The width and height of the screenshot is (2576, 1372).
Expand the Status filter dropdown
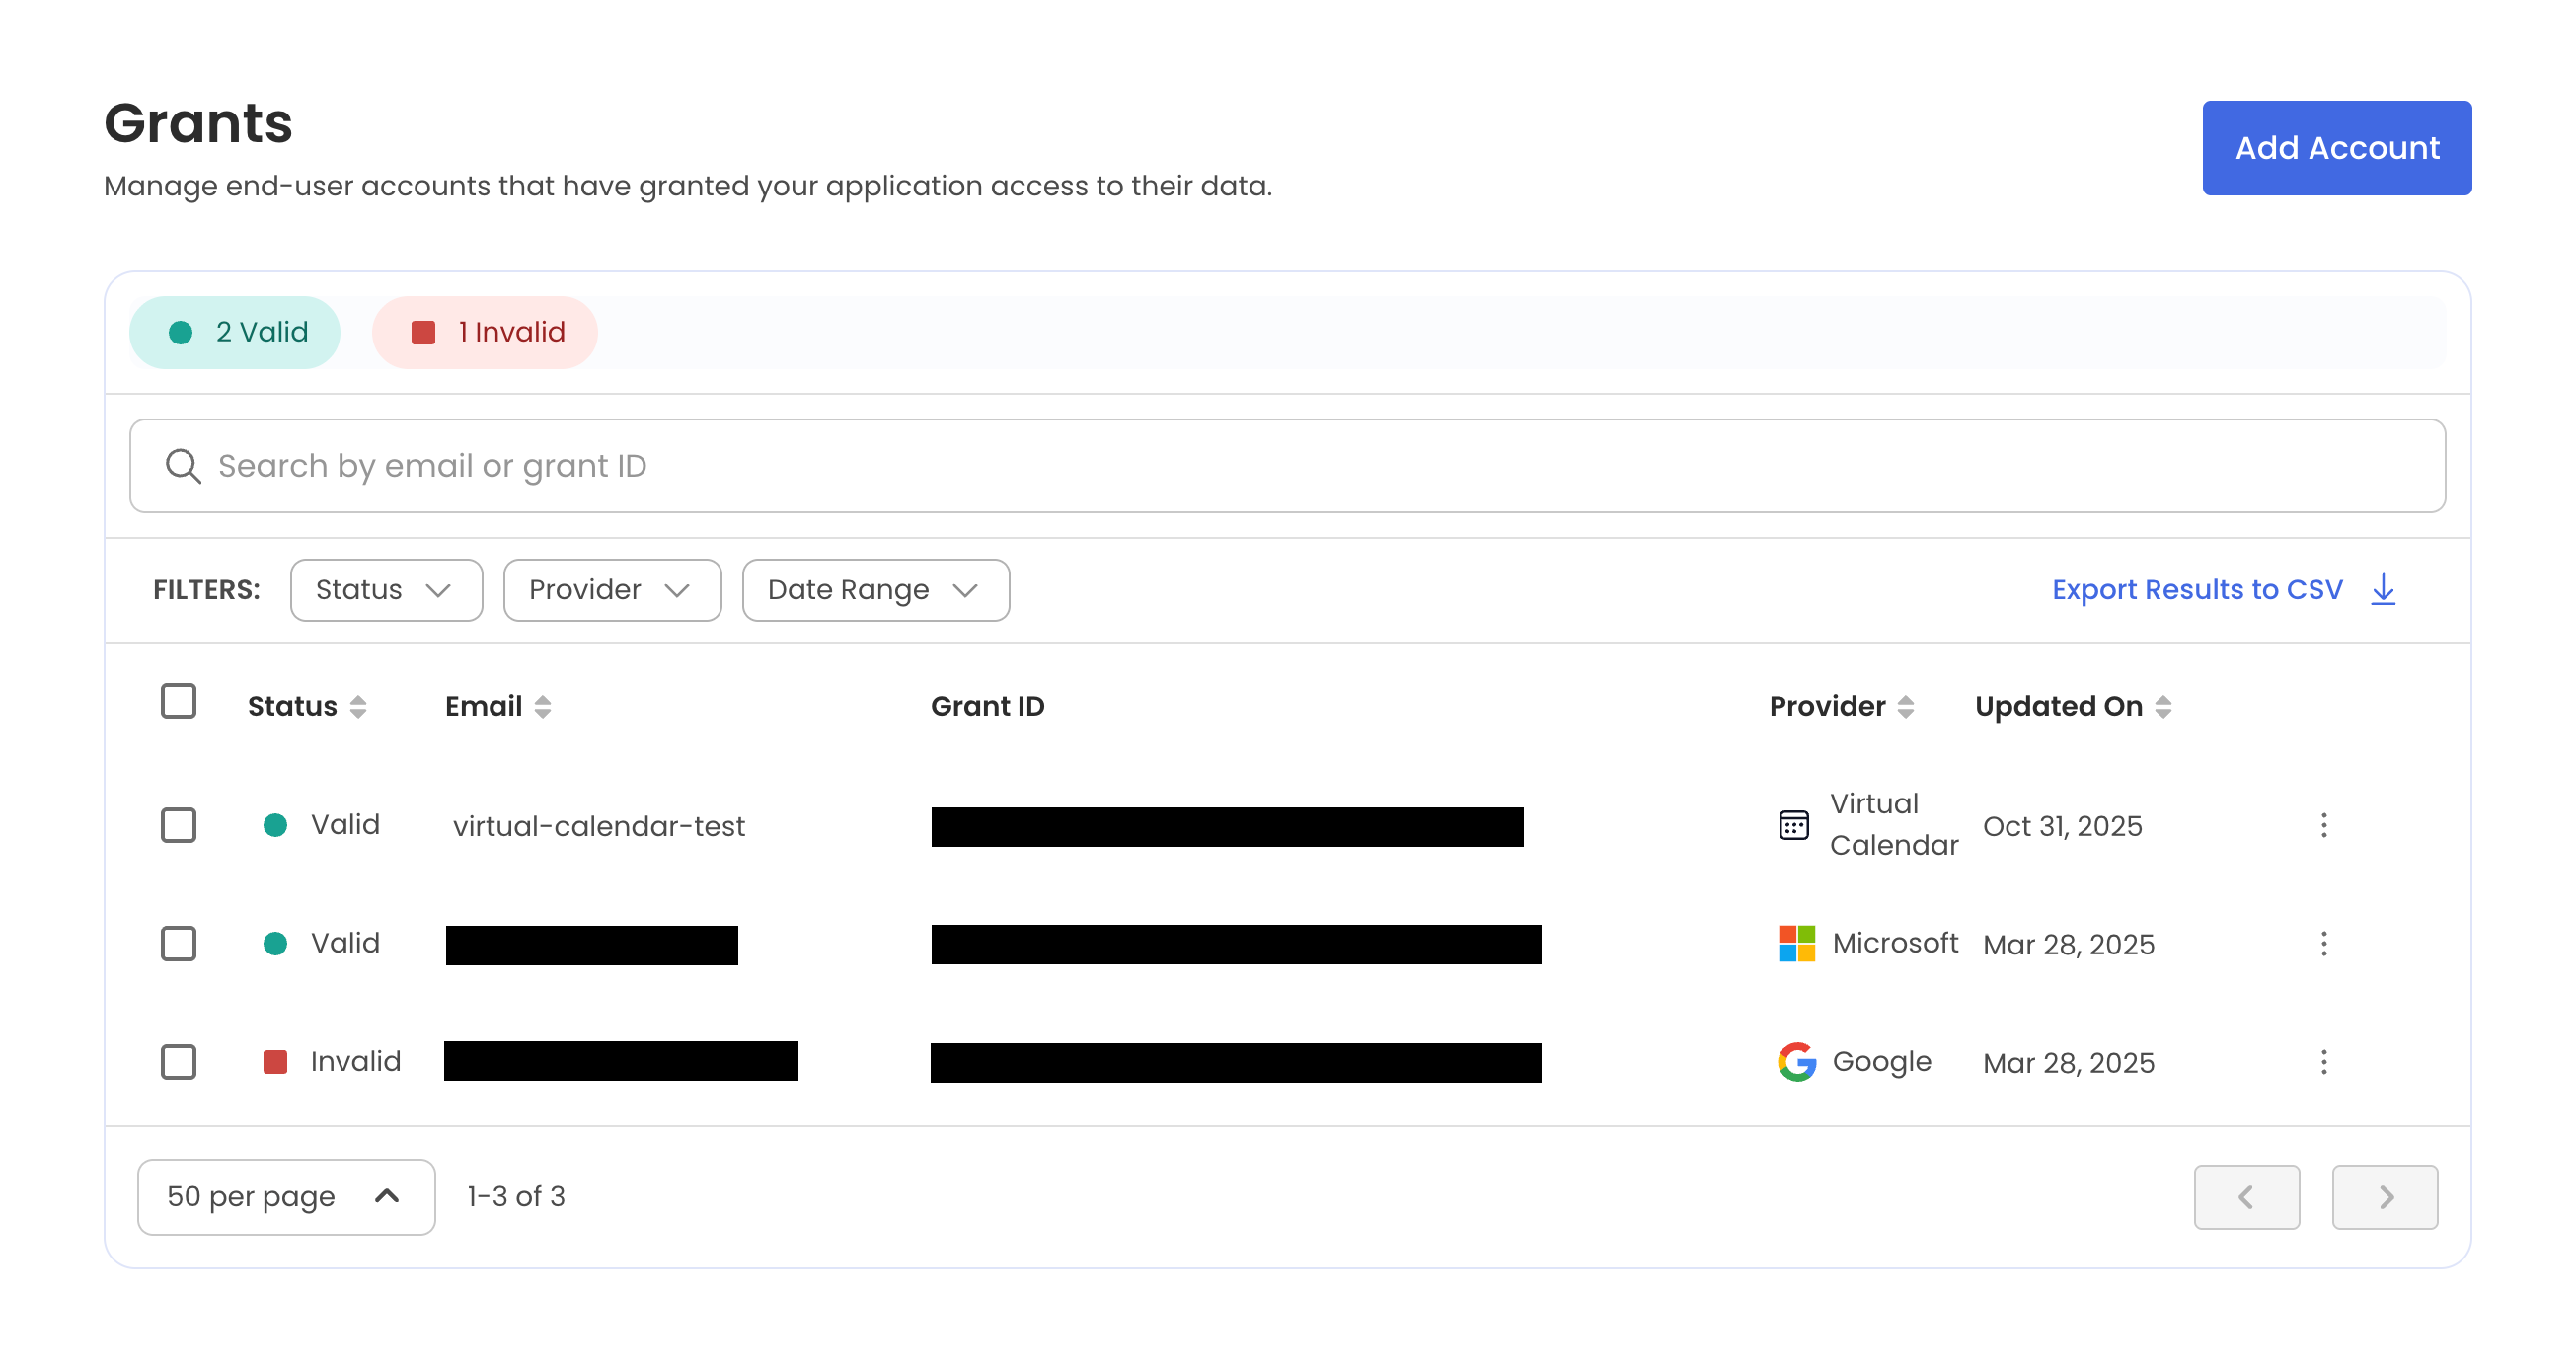coord(386,590)
